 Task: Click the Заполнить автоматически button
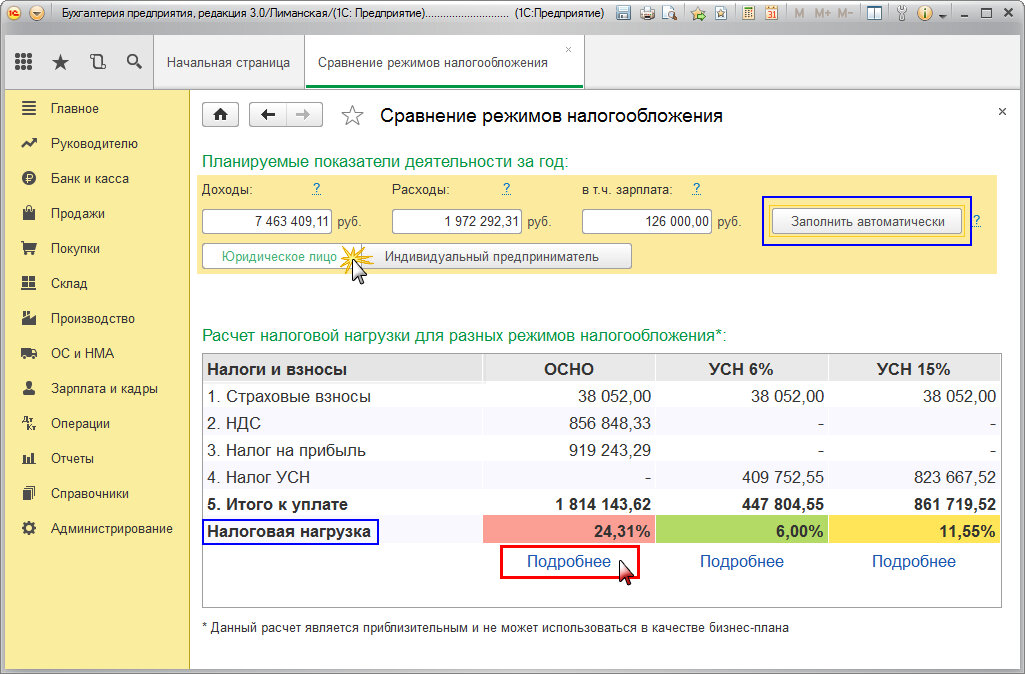coord(867,221)
